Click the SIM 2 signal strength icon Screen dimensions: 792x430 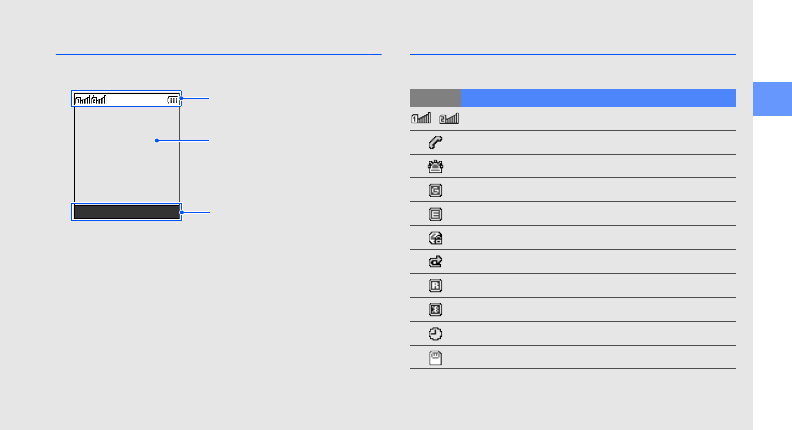(449, 118)
